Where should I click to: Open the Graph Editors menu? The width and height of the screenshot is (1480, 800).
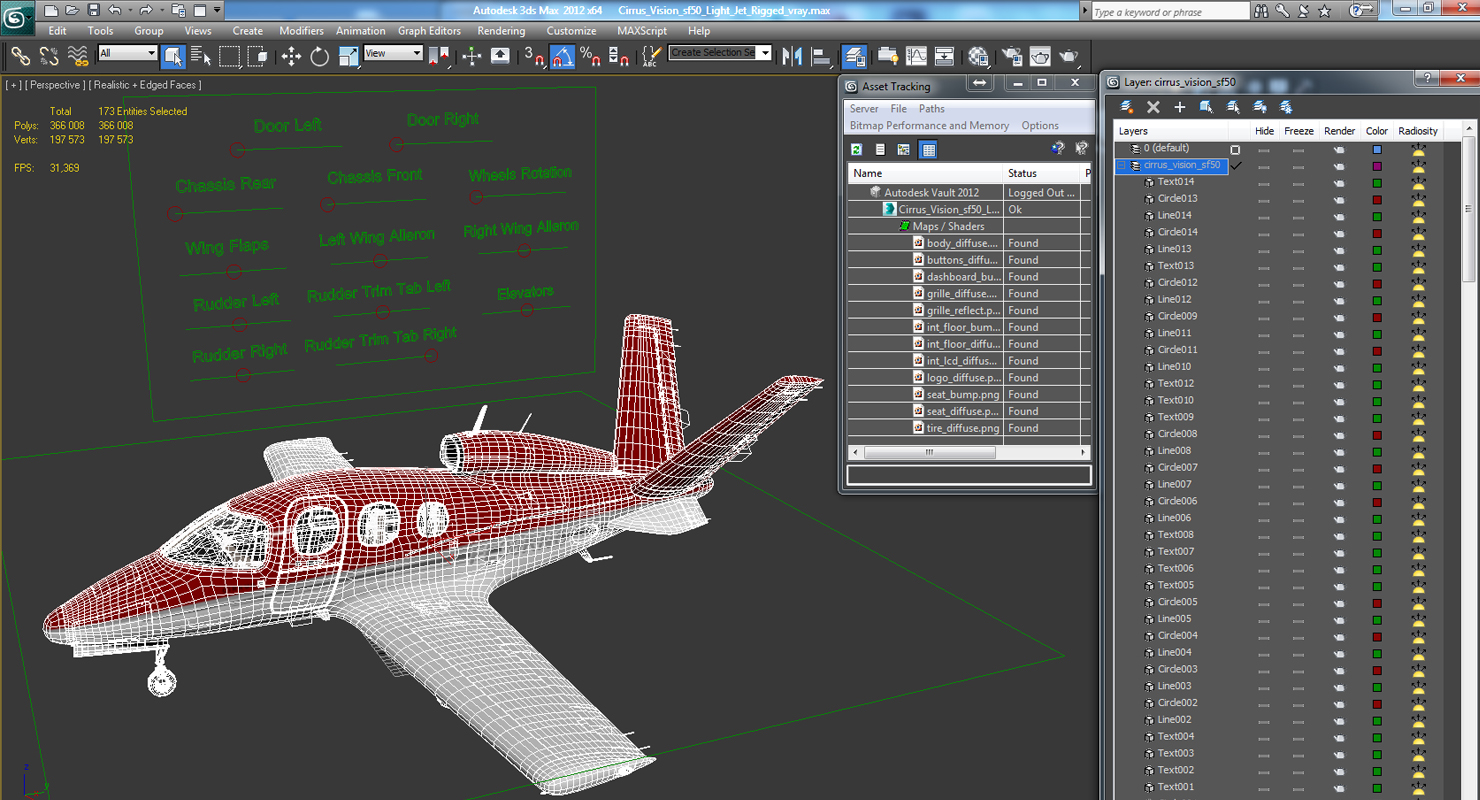(x=429, y=31)
